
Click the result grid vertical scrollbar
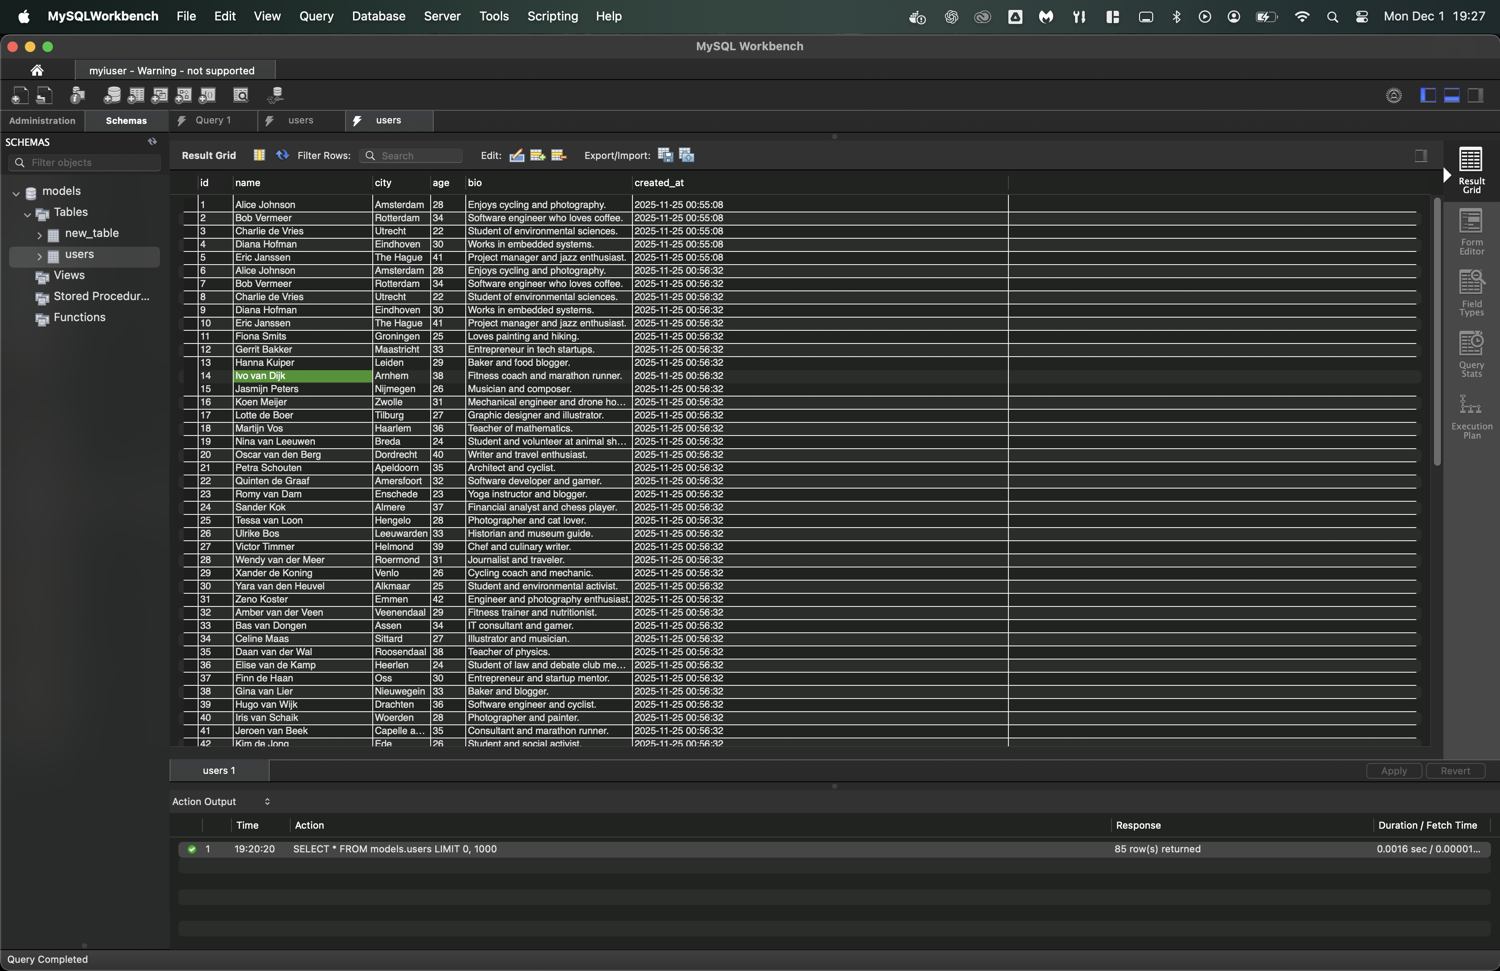pyautogui.click(x=1437, y=332)
